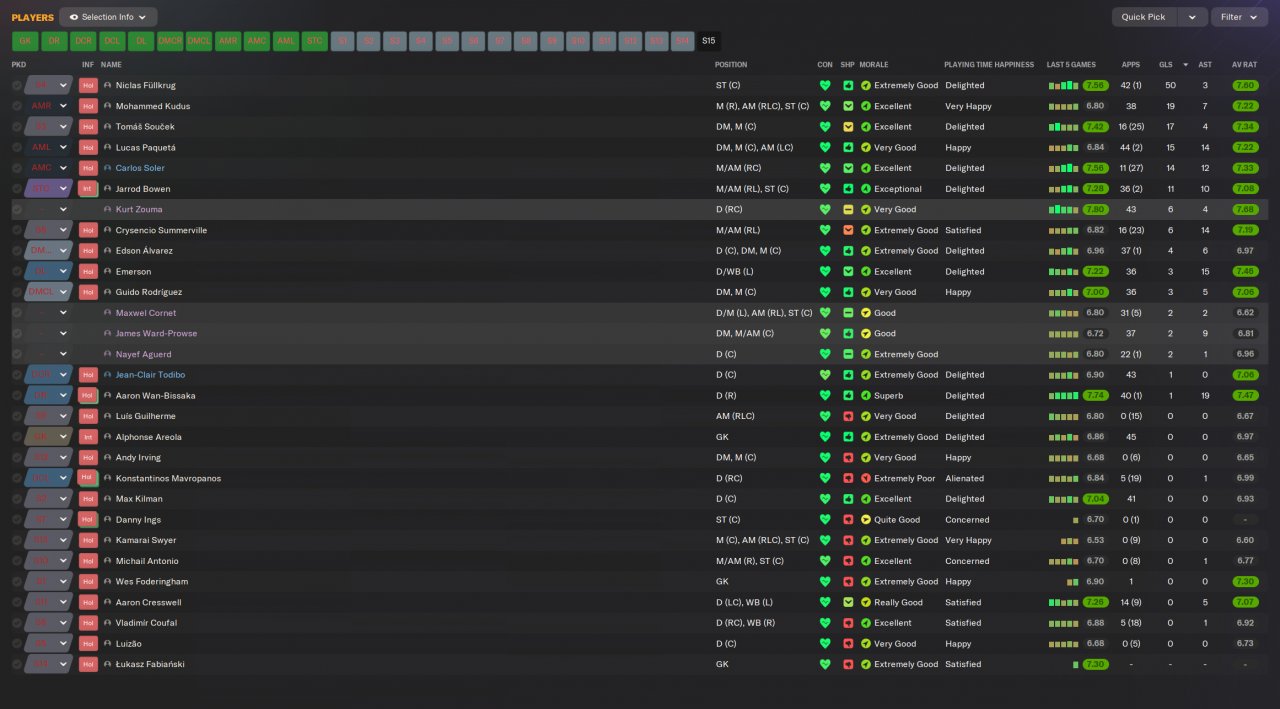Viewport: 1280px width, 709px height.
Task: Toggle the picked checkmark for Łukasz Fabiański
Action: (x=17, y=664)
